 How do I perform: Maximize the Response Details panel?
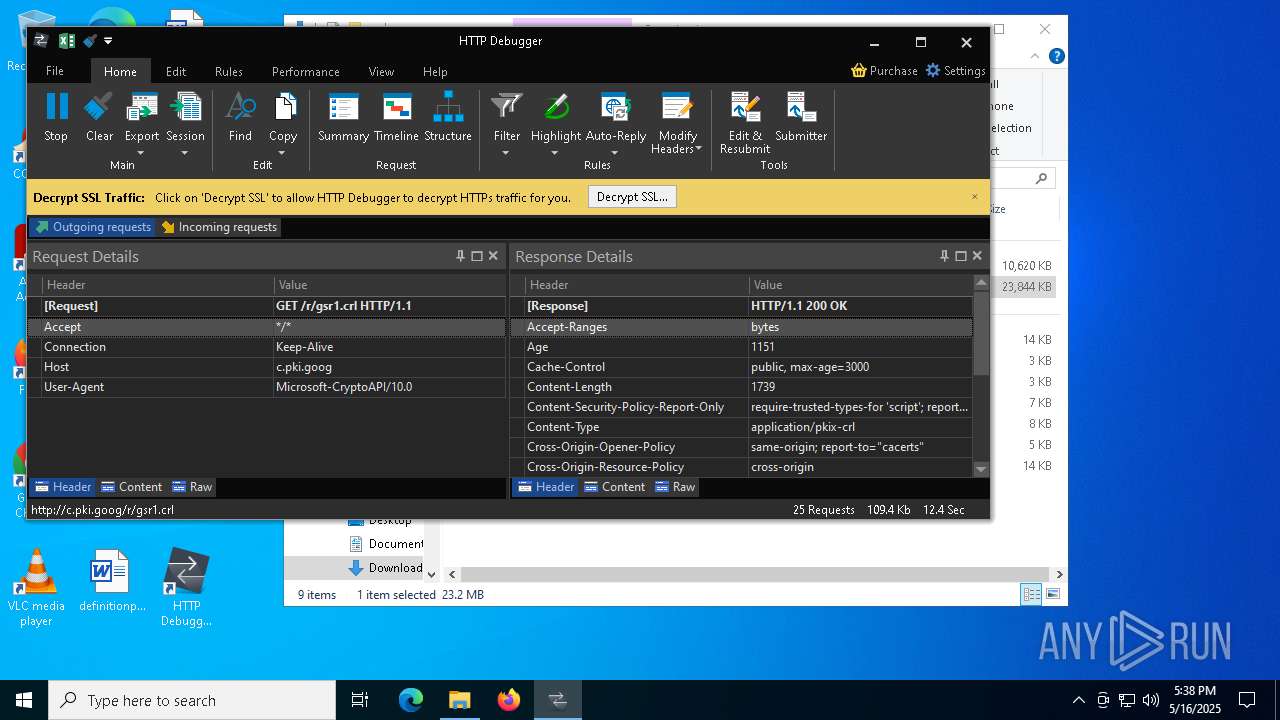[961, 256]
